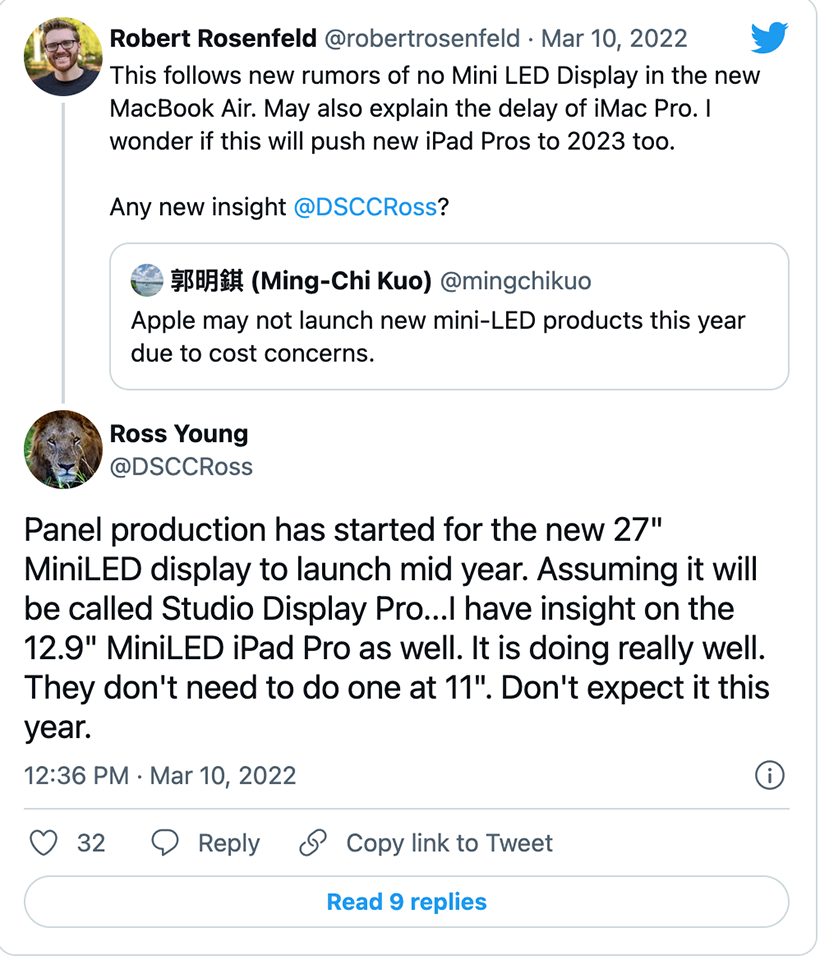The height and width of the screenshot is (960, 820).
Task: Open the info circle icon
Action: [x=769, y=775]
